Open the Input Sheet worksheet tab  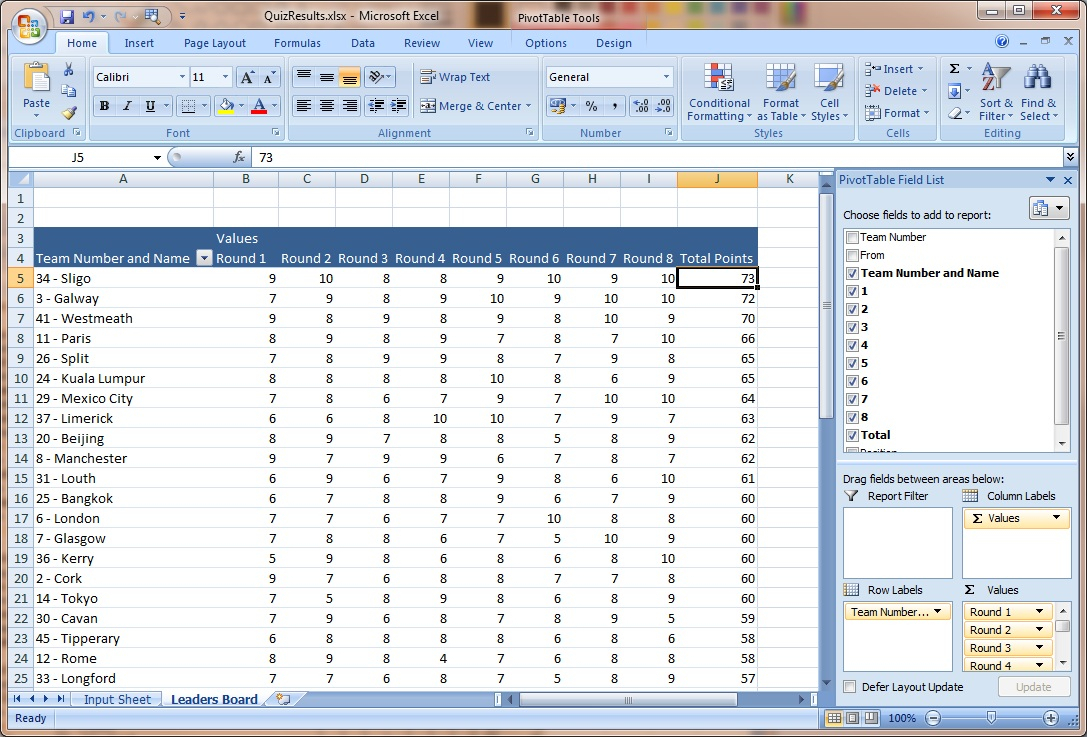click(117, 699)
